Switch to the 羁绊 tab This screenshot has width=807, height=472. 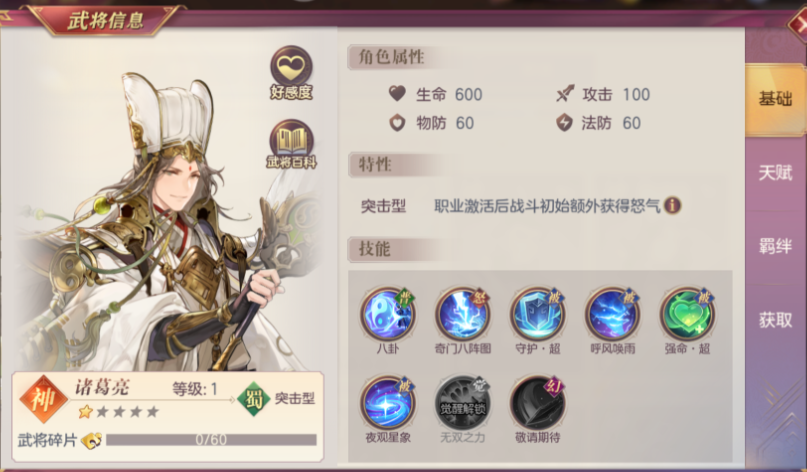(775, 247)
